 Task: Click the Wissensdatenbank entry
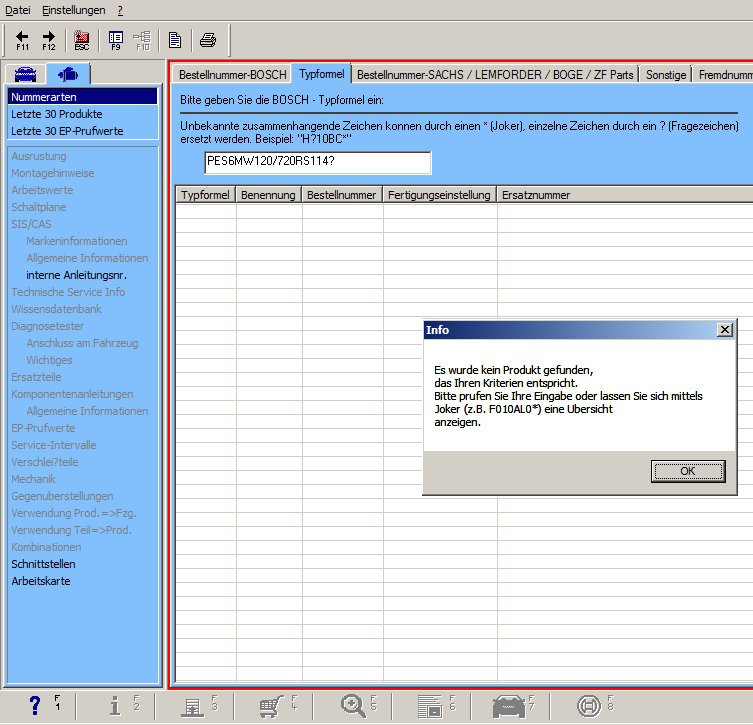[57, 309]
